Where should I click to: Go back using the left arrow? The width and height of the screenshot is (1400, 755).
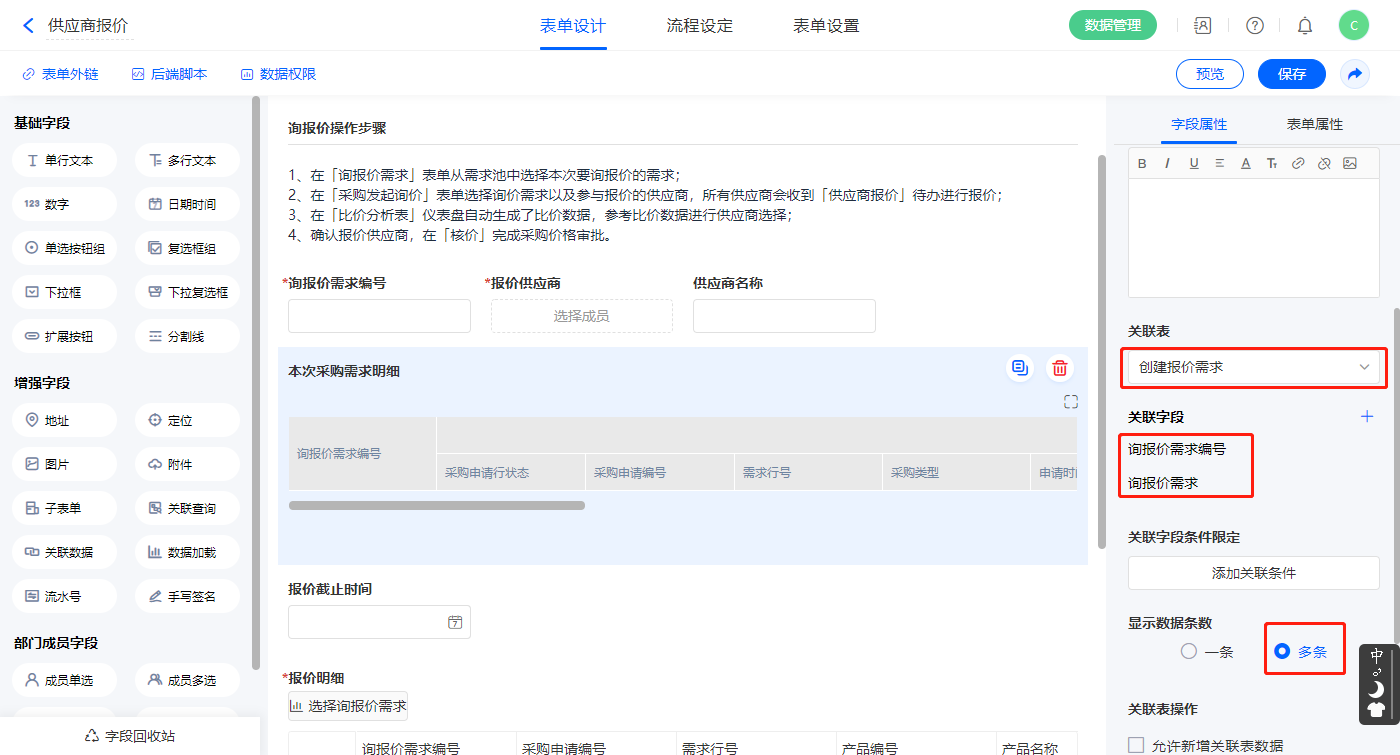tap(28, 26)
